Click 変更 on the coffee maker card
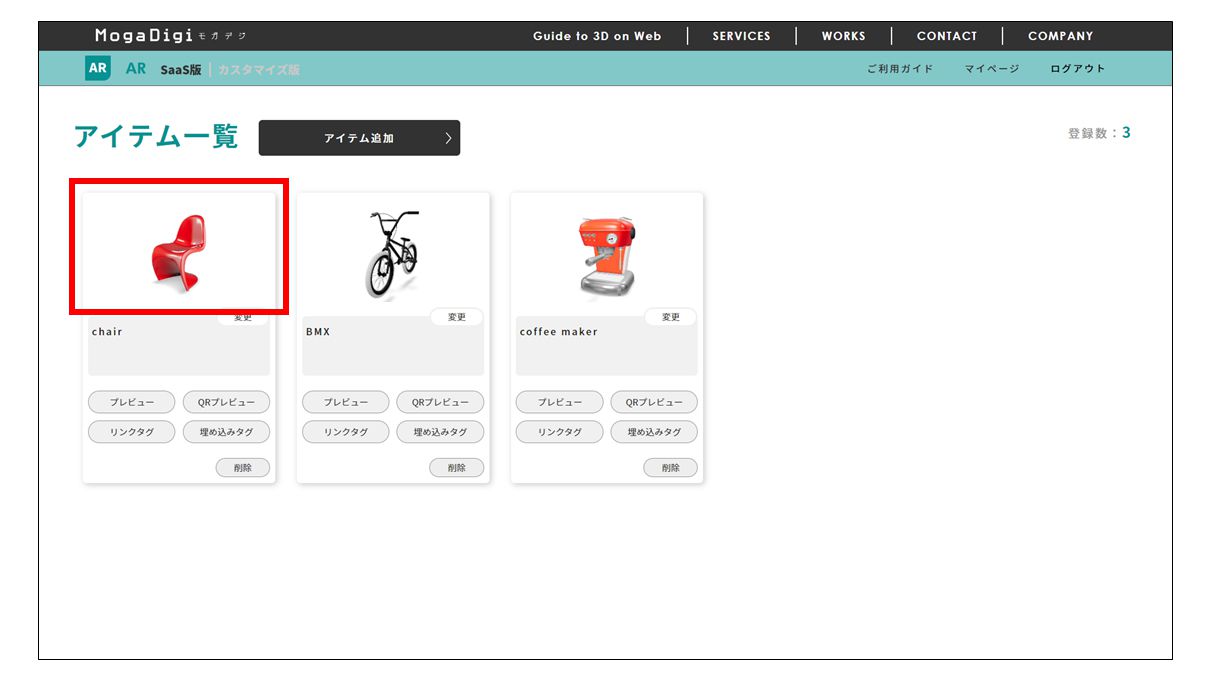 (671, 317)
